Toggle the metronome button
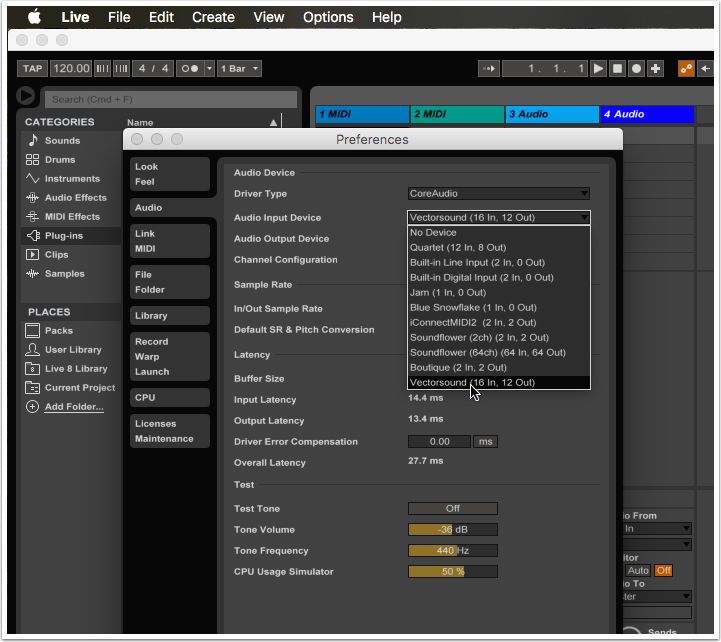Image resolution: width=721 pixels, height=642 pixels. pyautogui.click(x=190, y=69)
